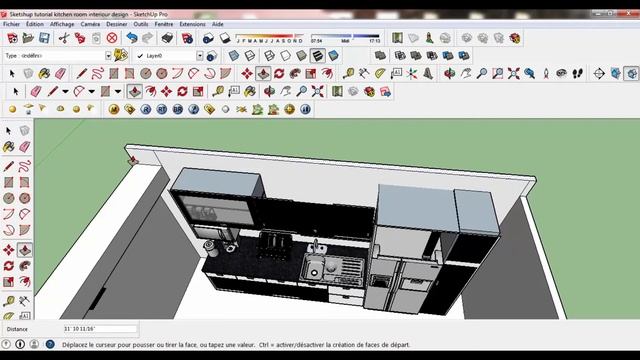The width and height of the screenshot is (640, 360).
Task: Select the Axes tool
Action: pyautogui.click(x=412, y=73)
